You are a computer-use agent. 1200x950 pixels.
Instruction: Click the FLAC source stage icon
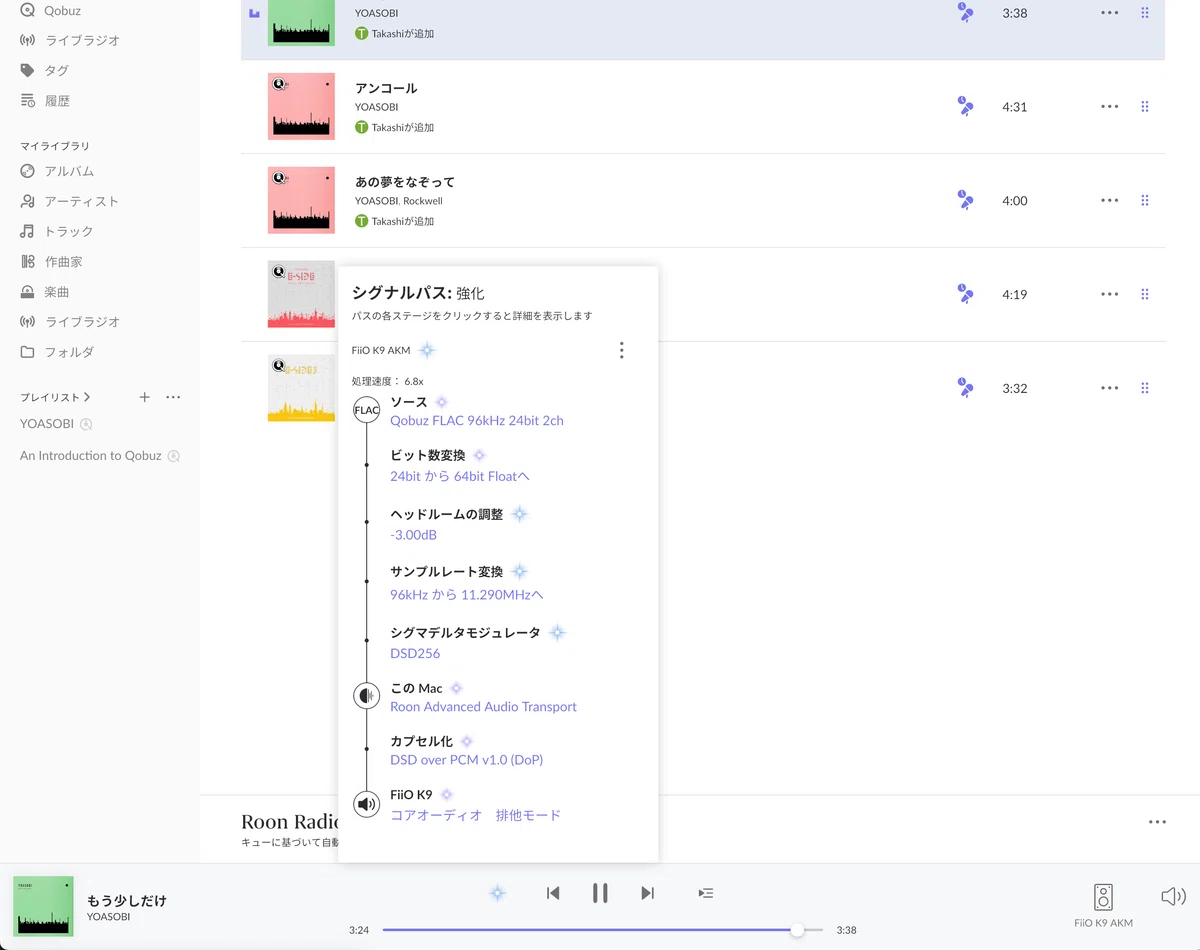pyautogui.click(x=367, y=410)
